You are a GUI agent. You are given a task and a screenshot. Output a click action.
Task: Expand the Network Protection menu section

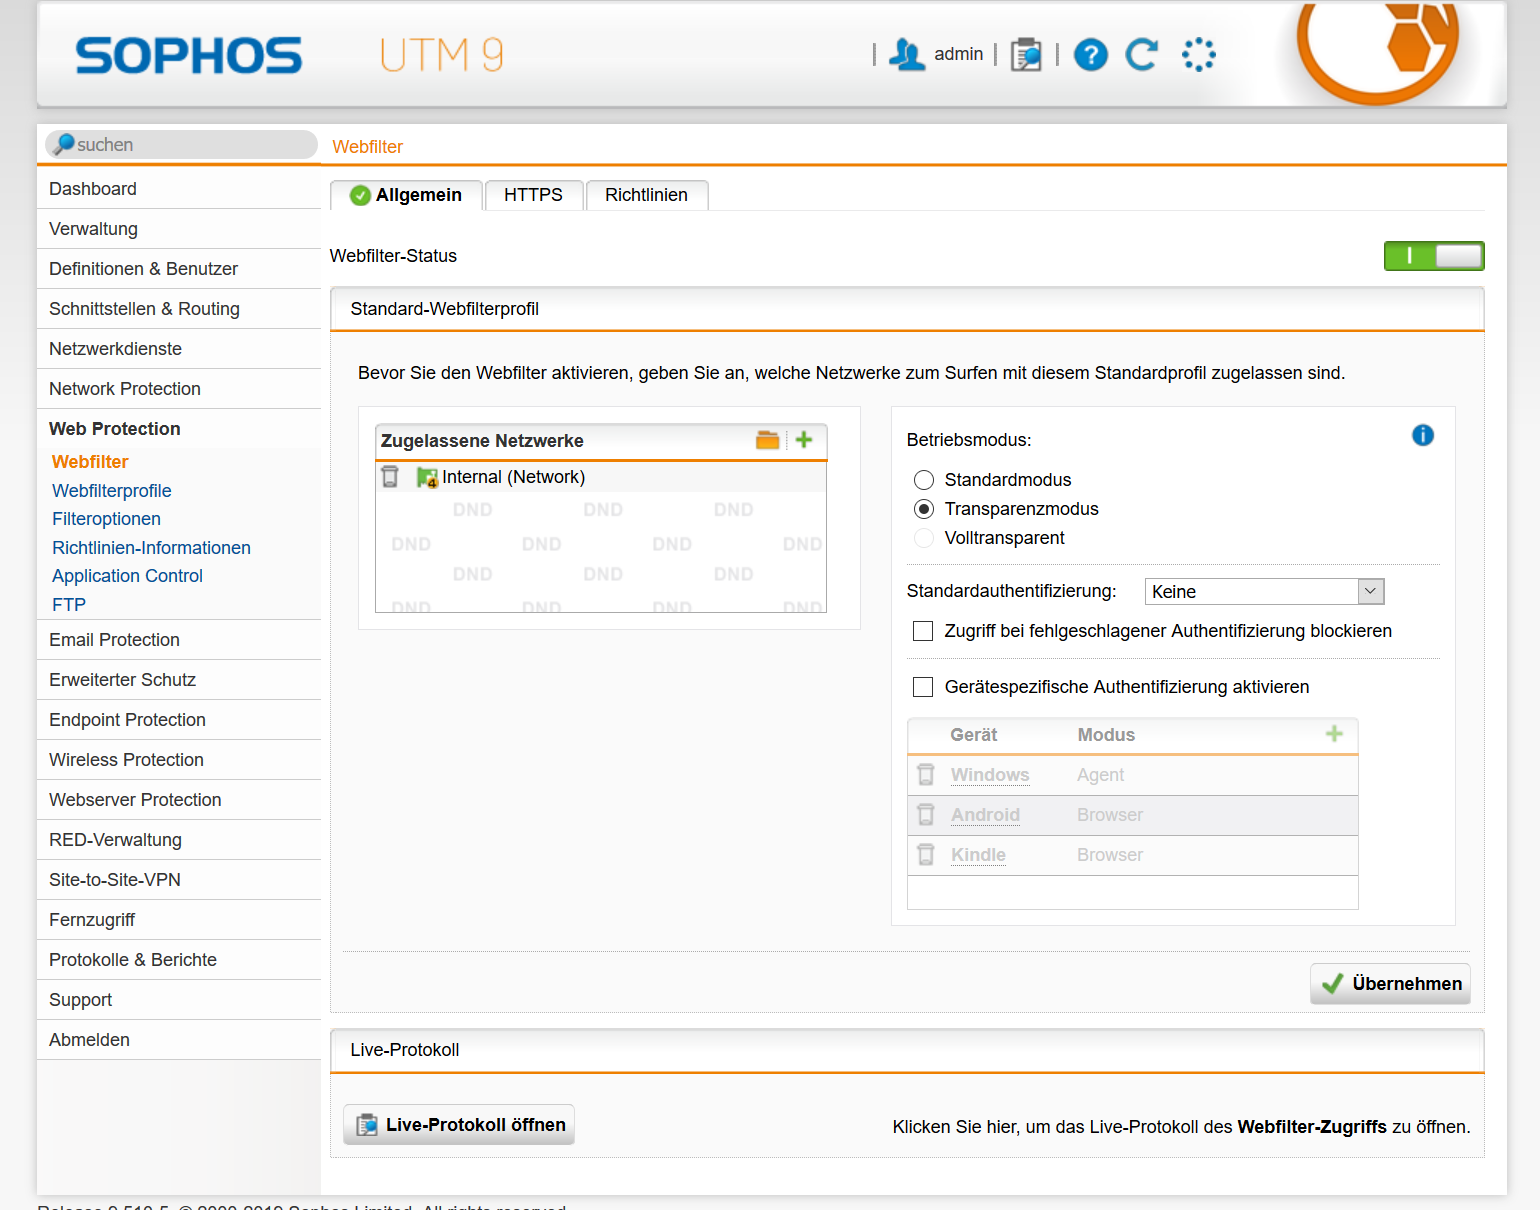tap(125, 389)
